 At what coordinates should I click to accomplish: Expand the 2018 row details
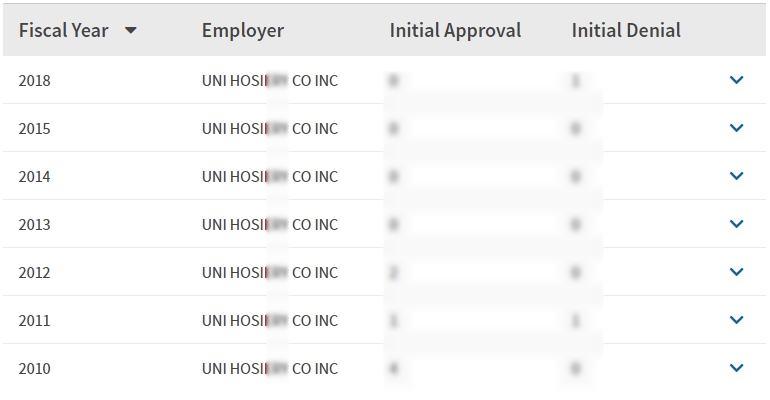click(x=737, y=80)
